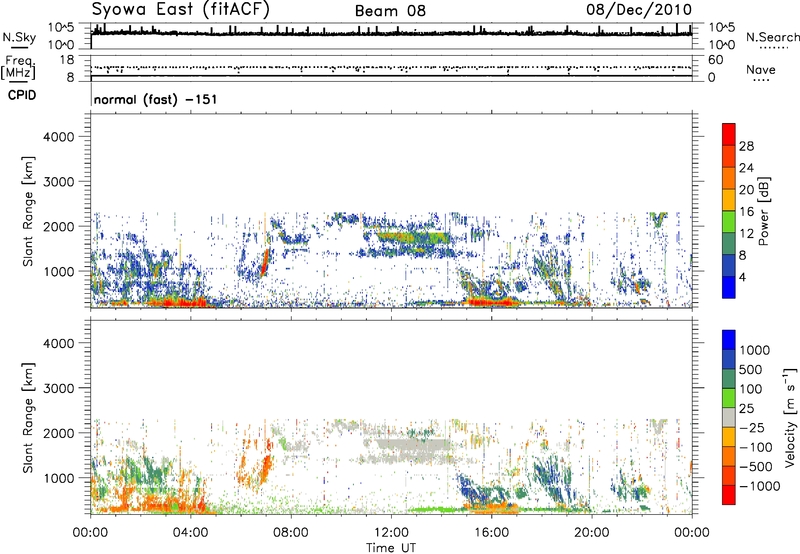Click "Slant Range [km]" label of power panel
Screen dimensions: 800x554
[28, 211]
